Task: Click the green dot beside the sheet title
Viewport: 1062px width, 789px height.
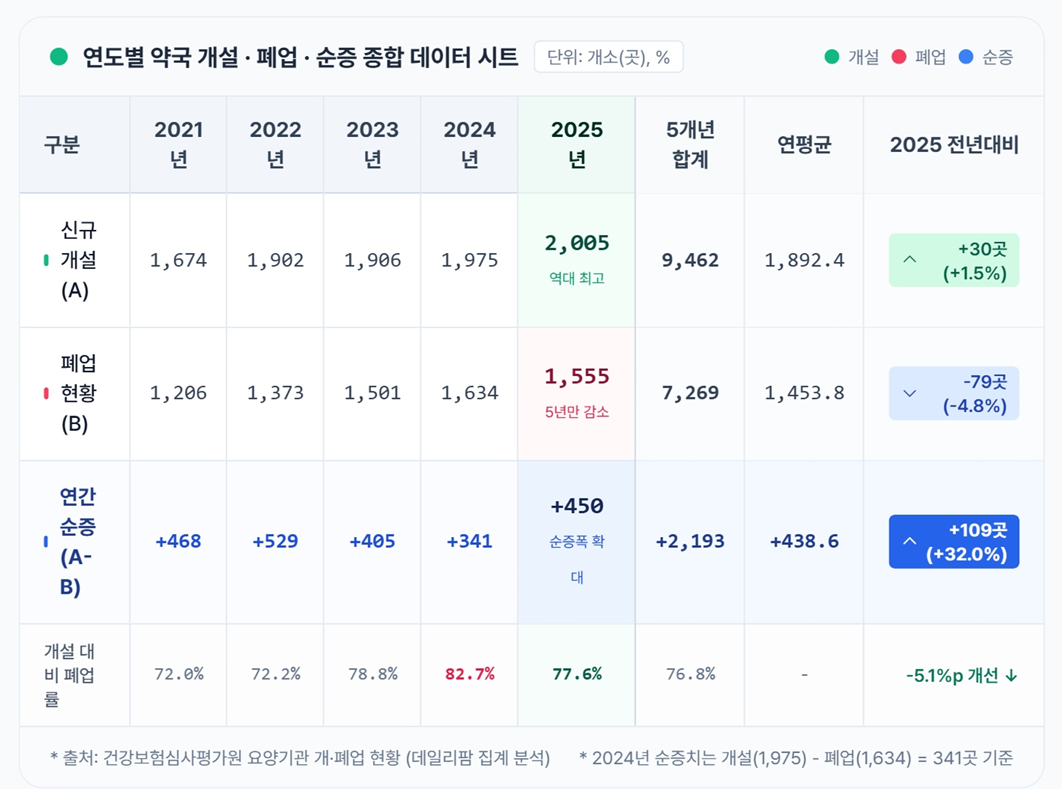Action: [59, 57]
